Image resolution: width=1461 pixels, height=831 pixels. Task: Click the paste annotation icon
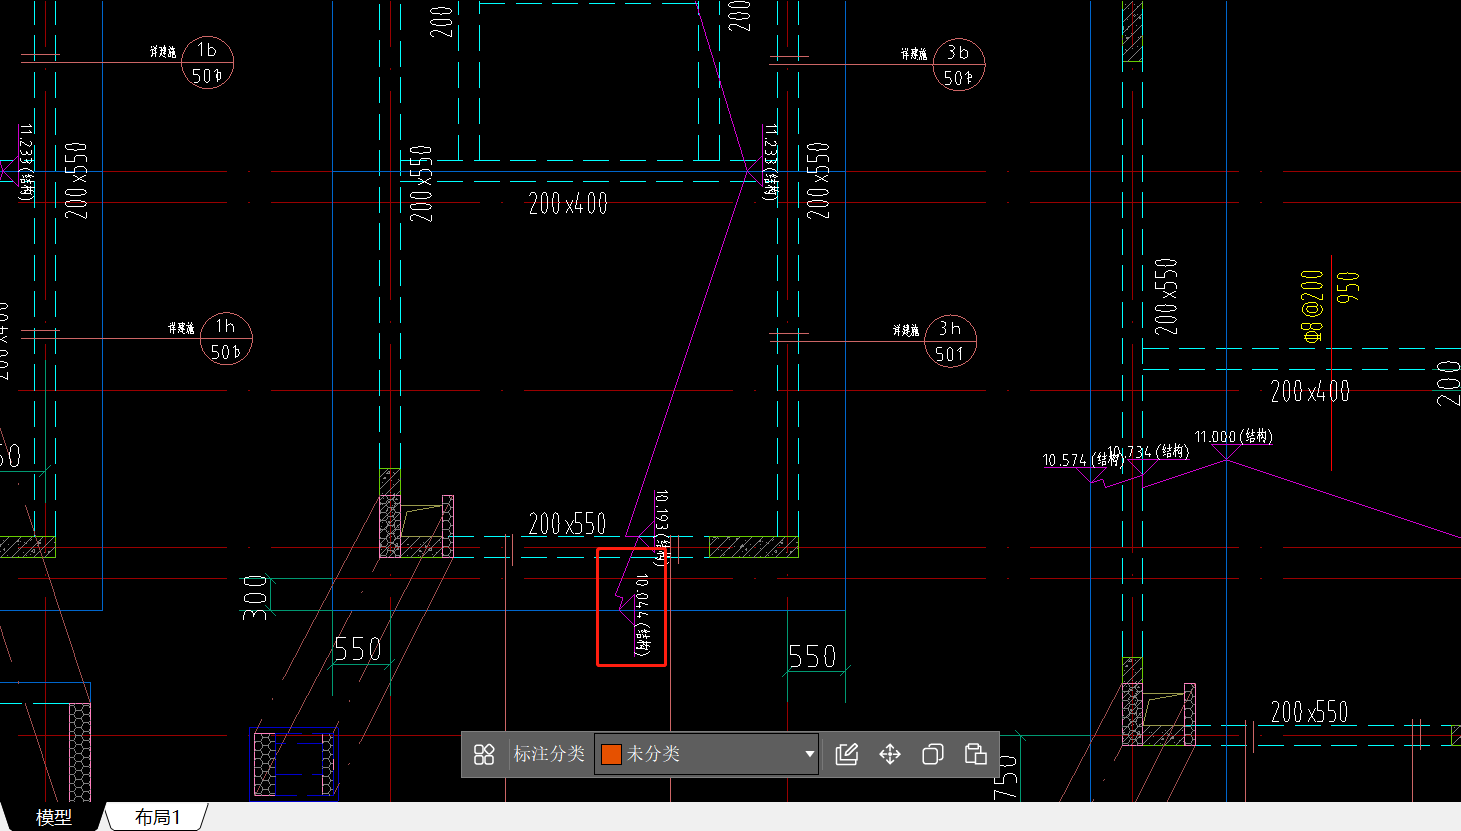tap(976, 754)
